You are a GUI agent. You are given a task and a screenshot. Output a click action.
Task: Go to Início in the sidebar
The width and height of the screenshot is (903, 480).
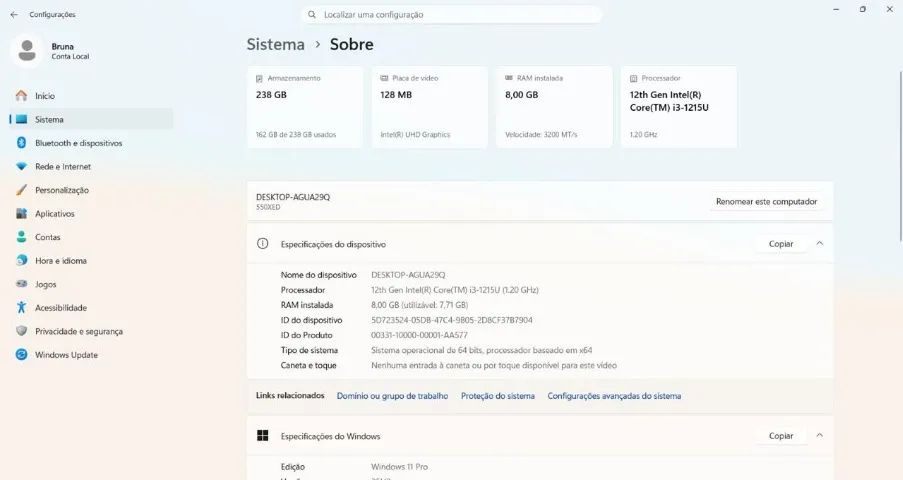[91, 96]
